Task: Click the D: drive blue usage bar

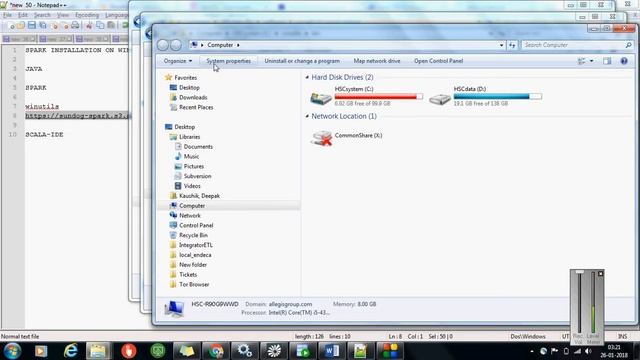Action: 498,97
